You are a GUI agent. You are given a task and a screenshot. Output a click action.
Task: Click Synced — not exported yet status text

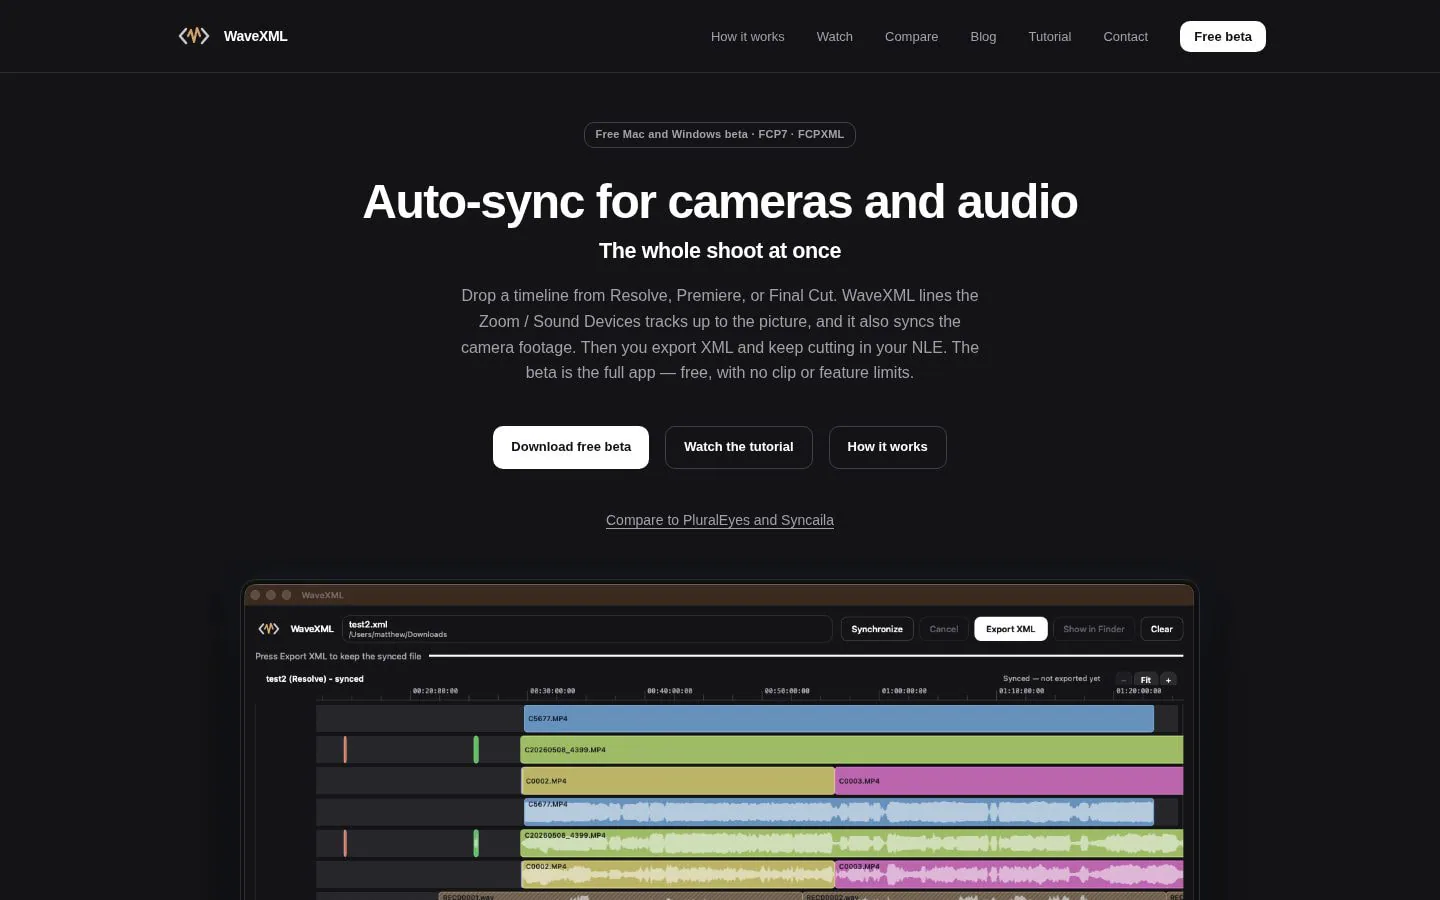(x=1051, y=679)
